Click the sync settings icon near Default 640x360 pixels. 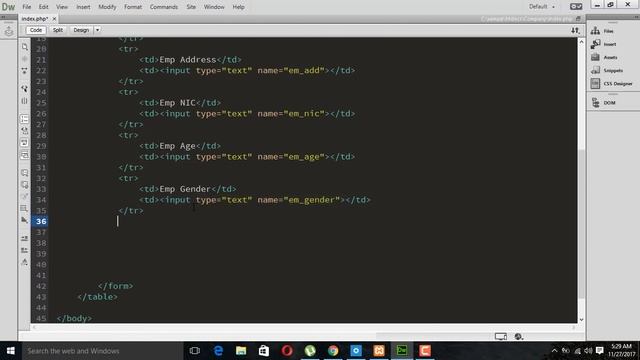[x=576, y=7]
